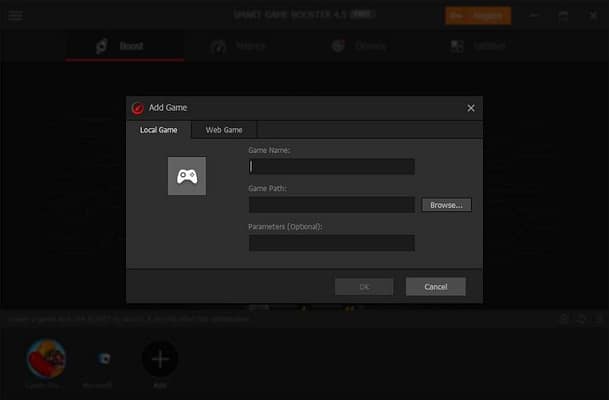Maximize the Smart Game Booster window
The width and height of the screenshot is (609, 400).
pyautogui.click(x=563, y=16)
